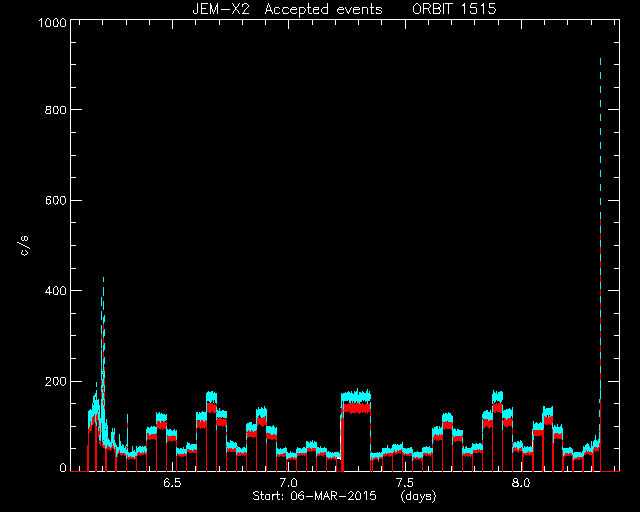Click the 400 tick label on the y-axis
Viewport: 640px width, 512px height.
click(x=55, y=291)
